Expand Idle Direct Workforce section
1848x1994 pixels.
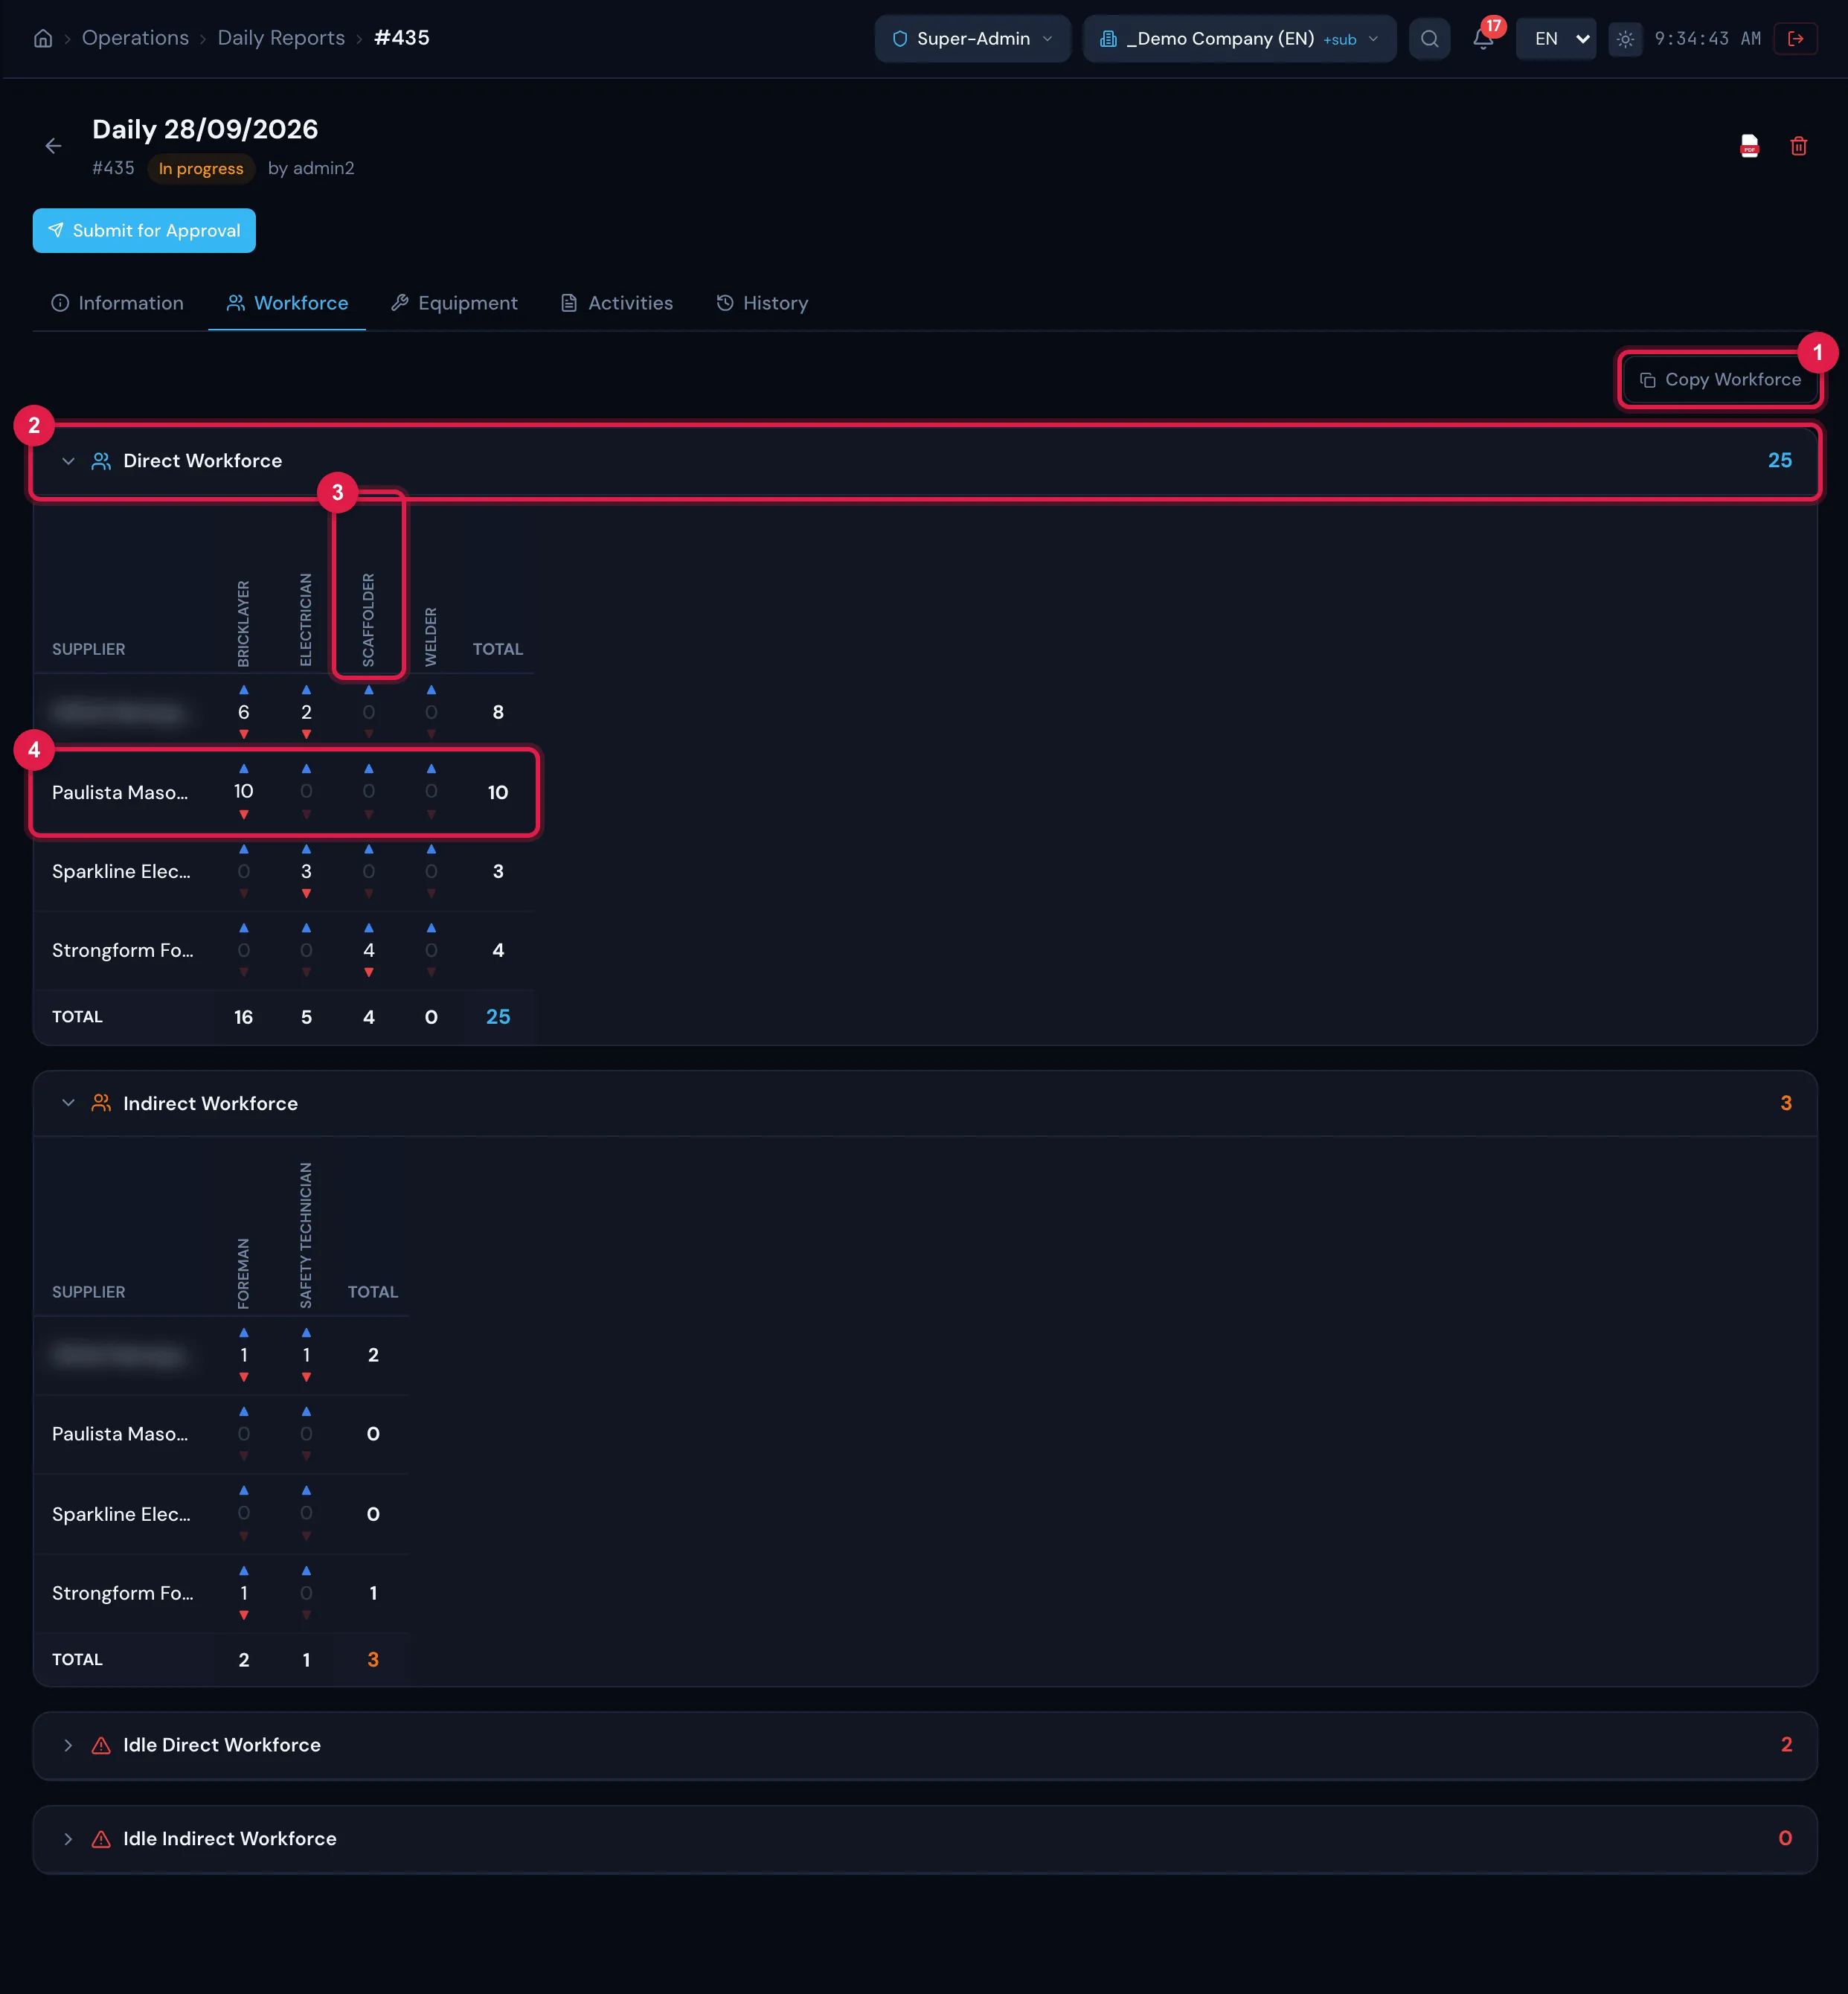pyautogui.click(x=924, y=1745)
